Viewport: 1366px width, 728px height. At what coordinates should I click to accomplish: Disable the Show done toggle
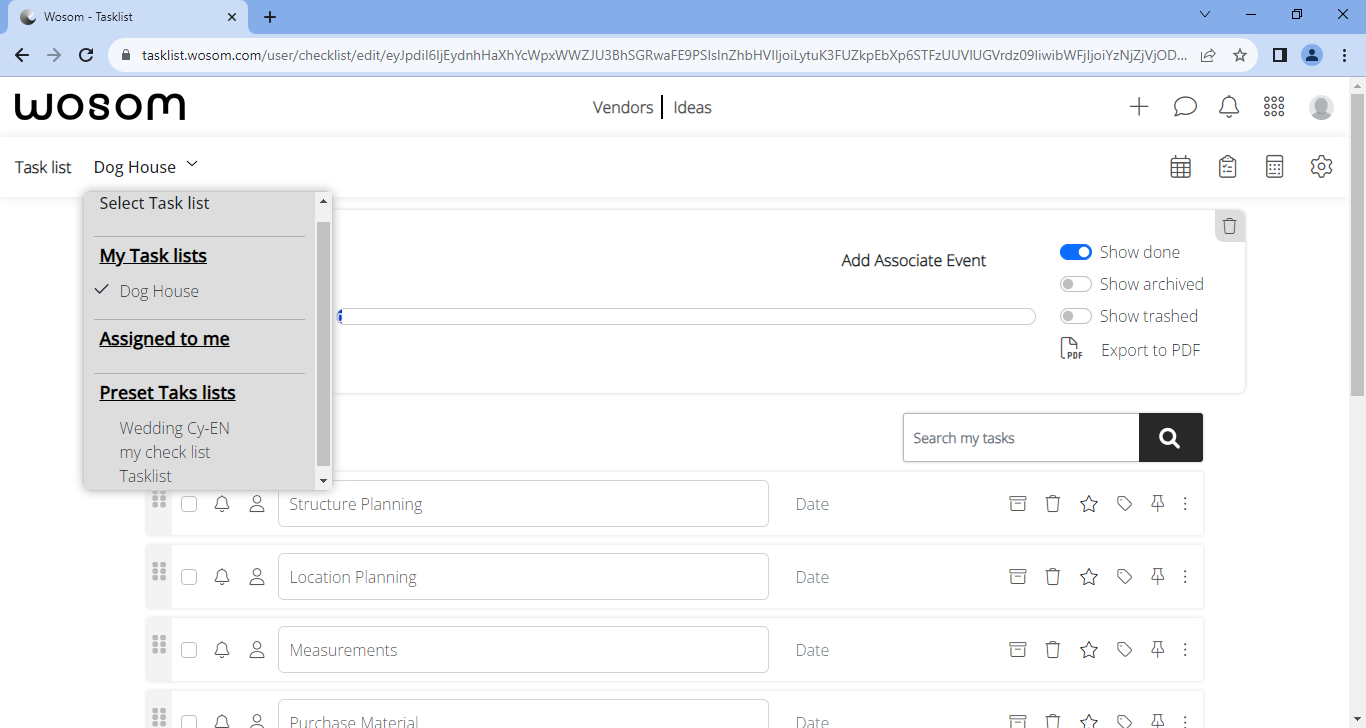click(x=1075, y=252)
